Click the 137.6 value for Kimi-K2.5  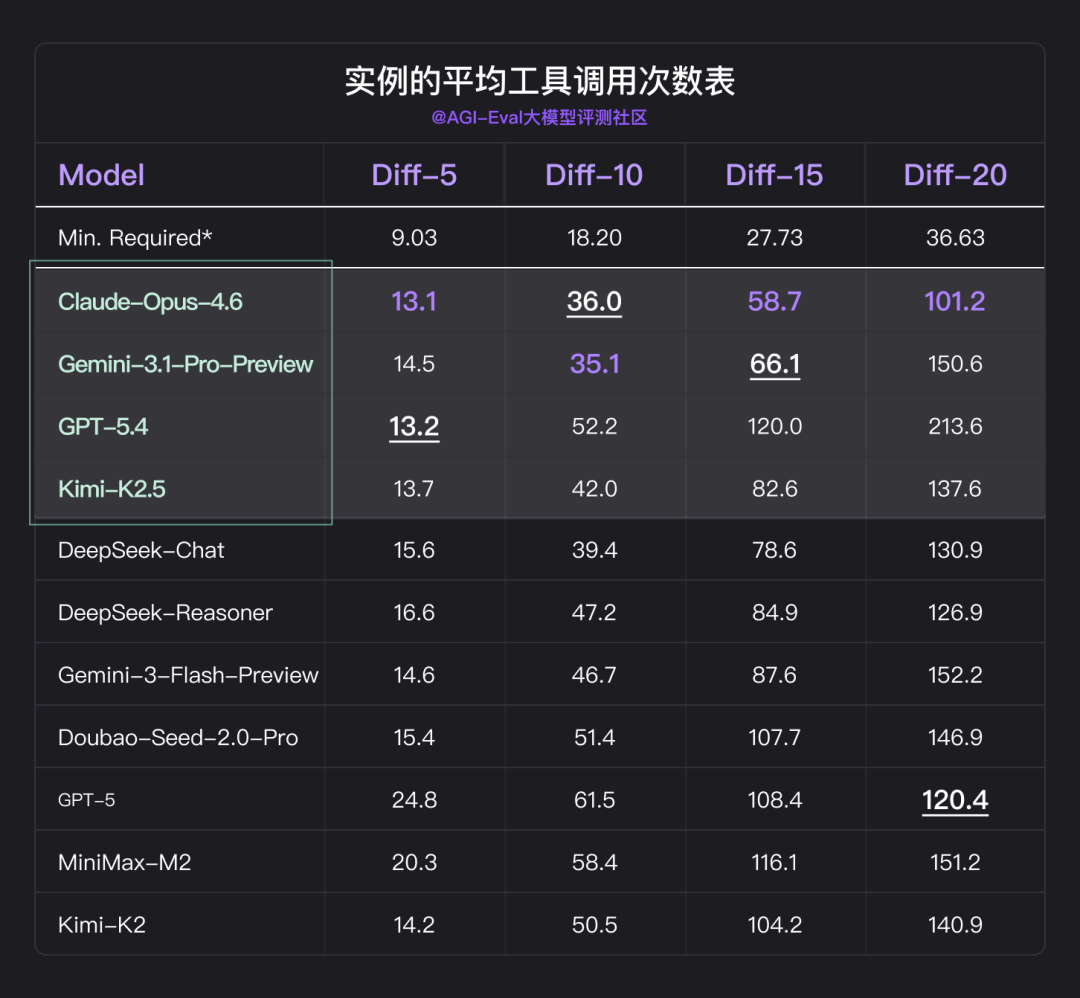pos(955,489)
